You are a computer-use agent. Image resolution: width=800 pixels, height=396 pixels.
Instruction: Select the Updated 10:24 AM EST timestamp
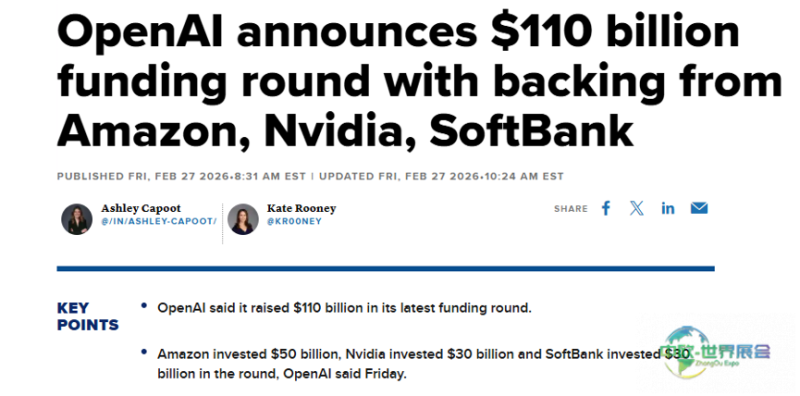tap(441, 177)
